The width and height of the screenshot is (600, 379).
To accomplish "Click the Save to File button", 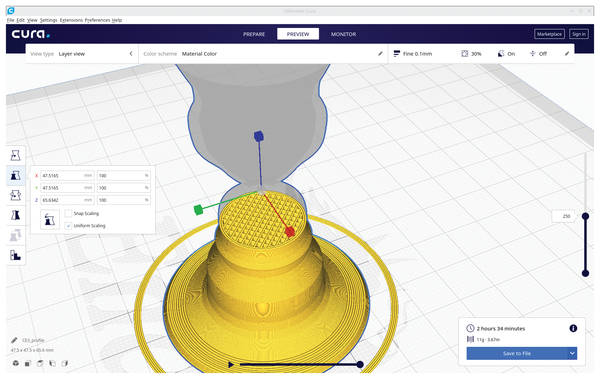I will click(517, 353).
